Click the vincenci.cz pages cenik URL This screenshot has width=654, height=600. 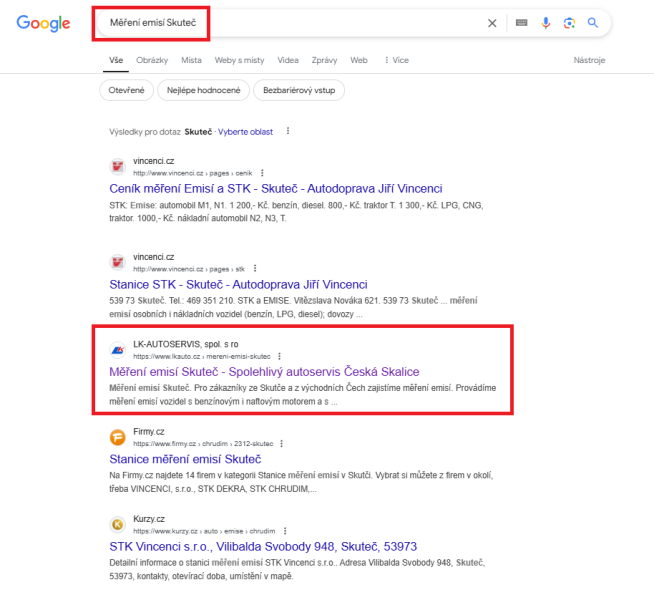[193, 173]
